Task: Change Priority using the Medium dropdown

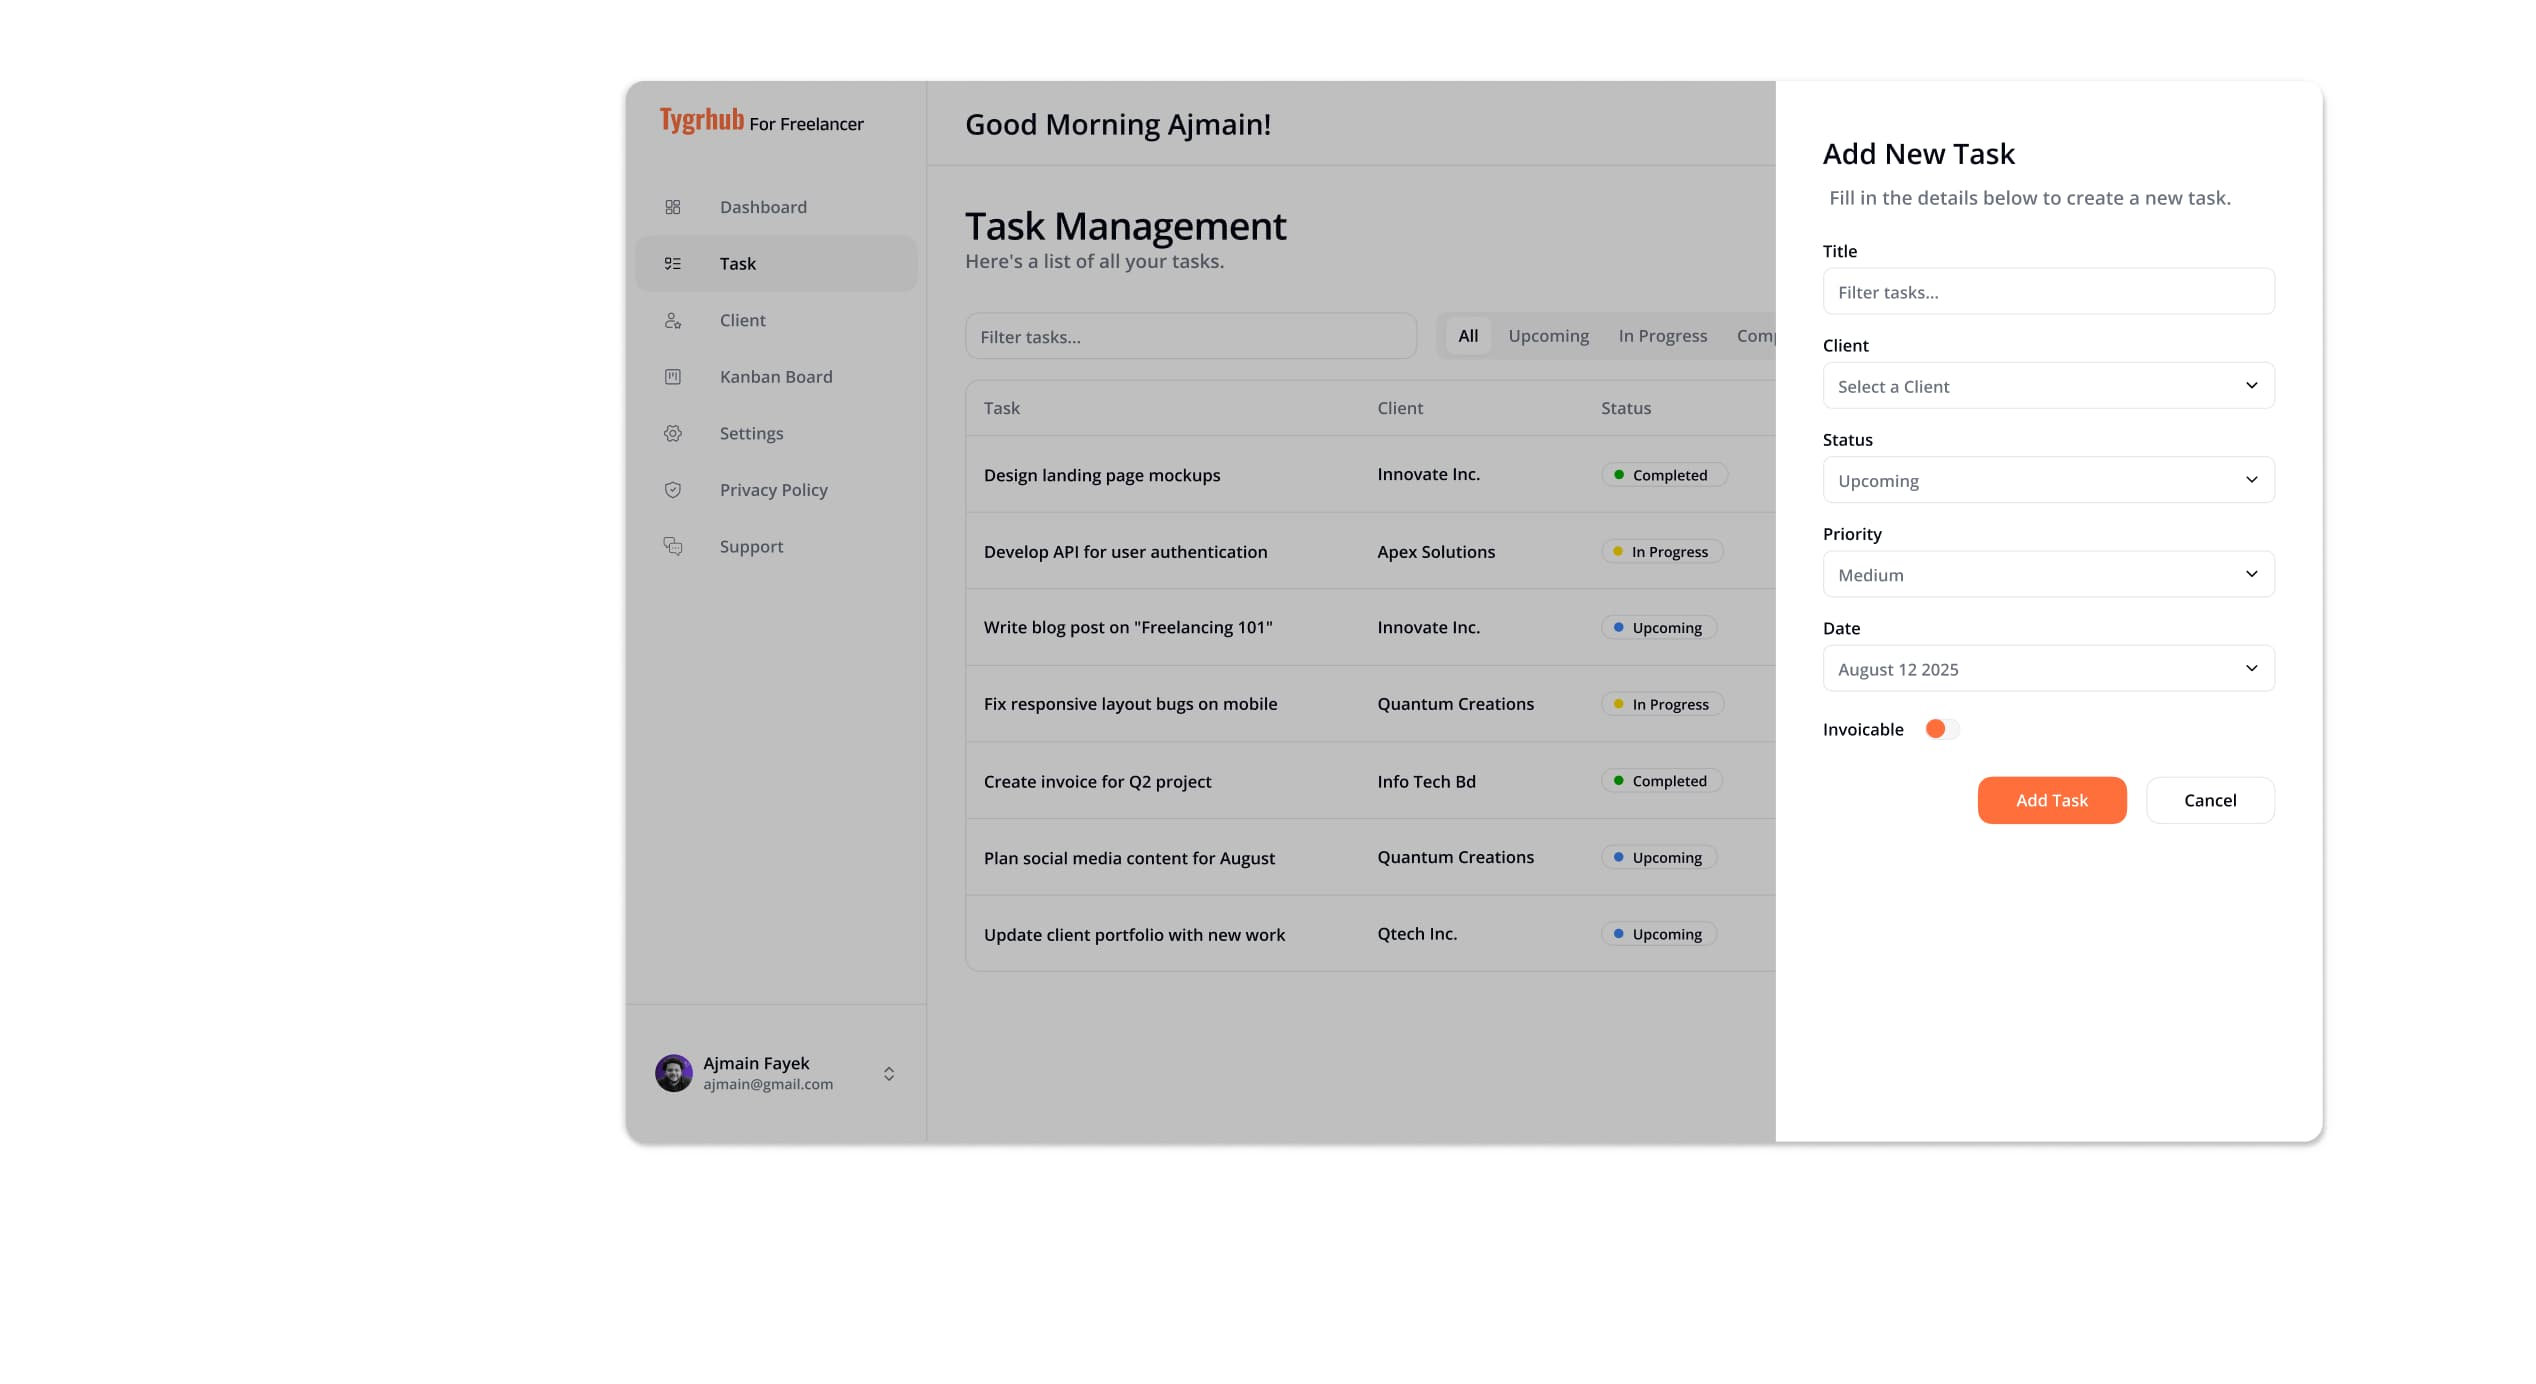Action: 2048,574
